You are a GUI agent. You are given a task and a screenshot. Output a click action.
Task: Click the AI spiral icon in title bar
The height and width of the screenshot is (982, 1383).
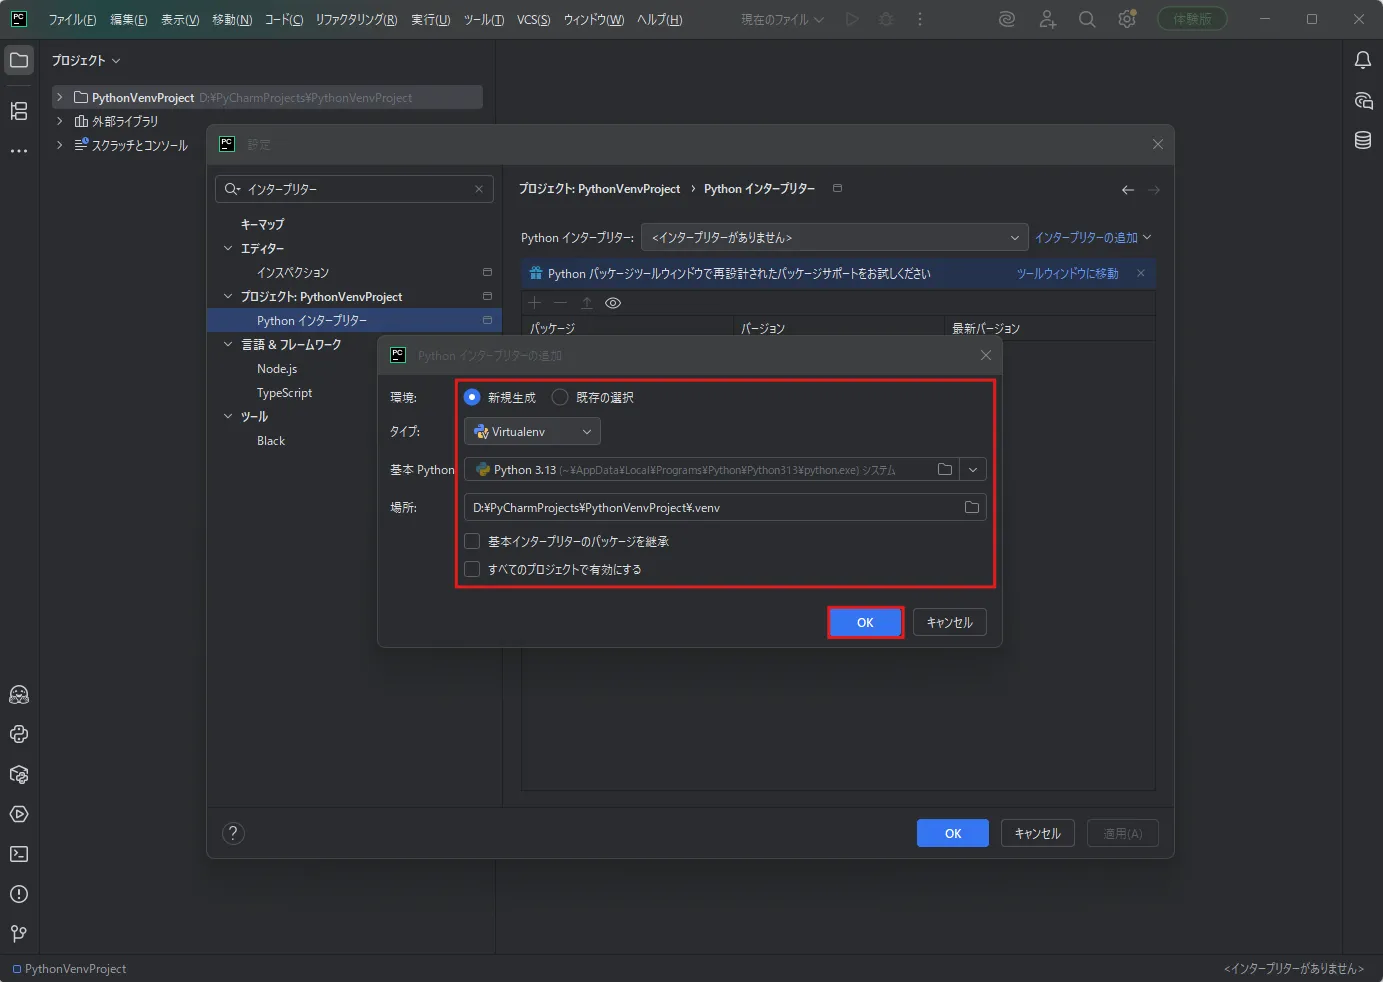(1007, 19)
